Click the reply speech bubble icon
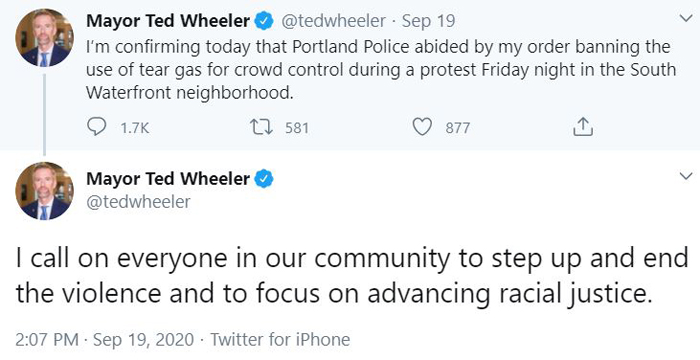 pos(96,127)
